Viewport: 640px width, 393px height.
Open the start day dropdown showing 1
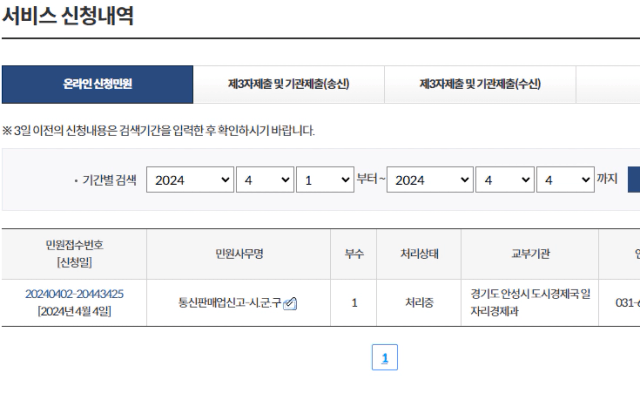point(325,180)
